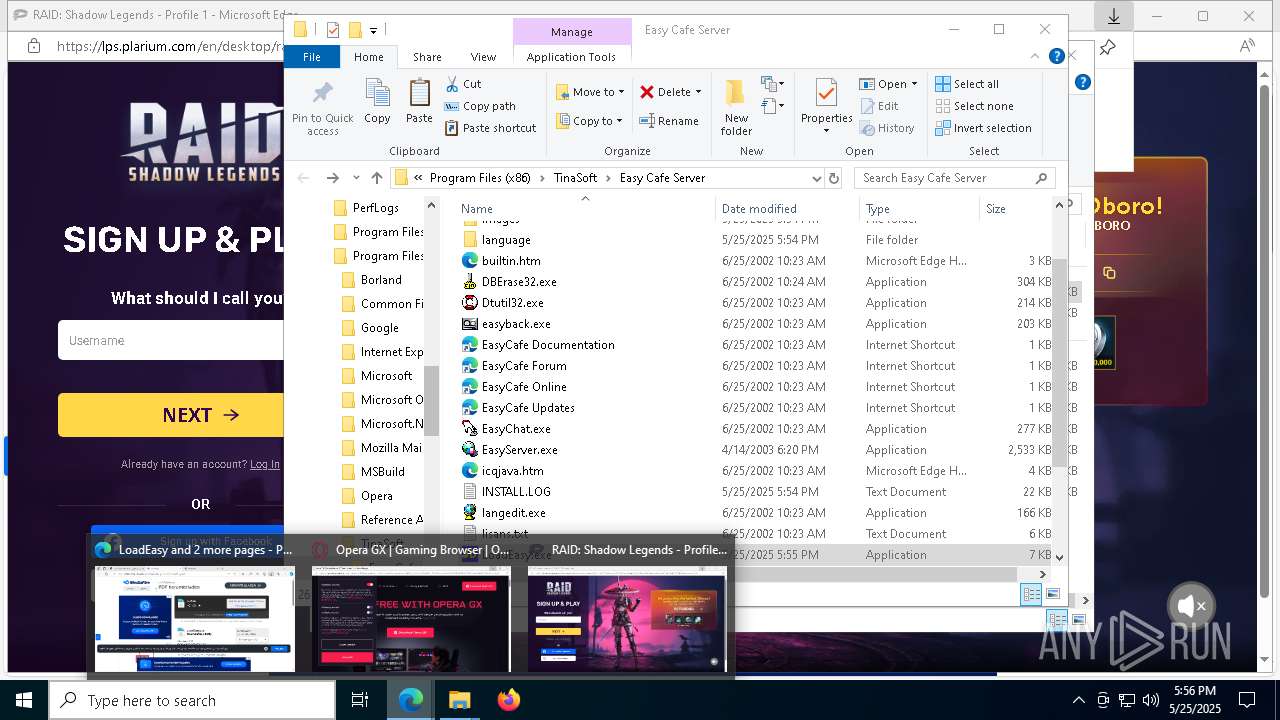Expand the address bar history dropdown
This screenshot has height=720, width=1280.
[817, 178]
